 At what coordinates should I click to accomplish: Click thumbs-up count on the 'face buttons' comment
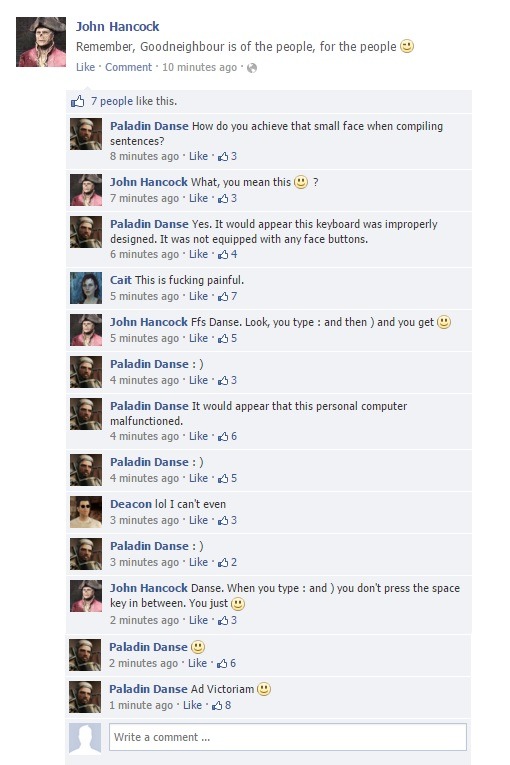(227, 254)
